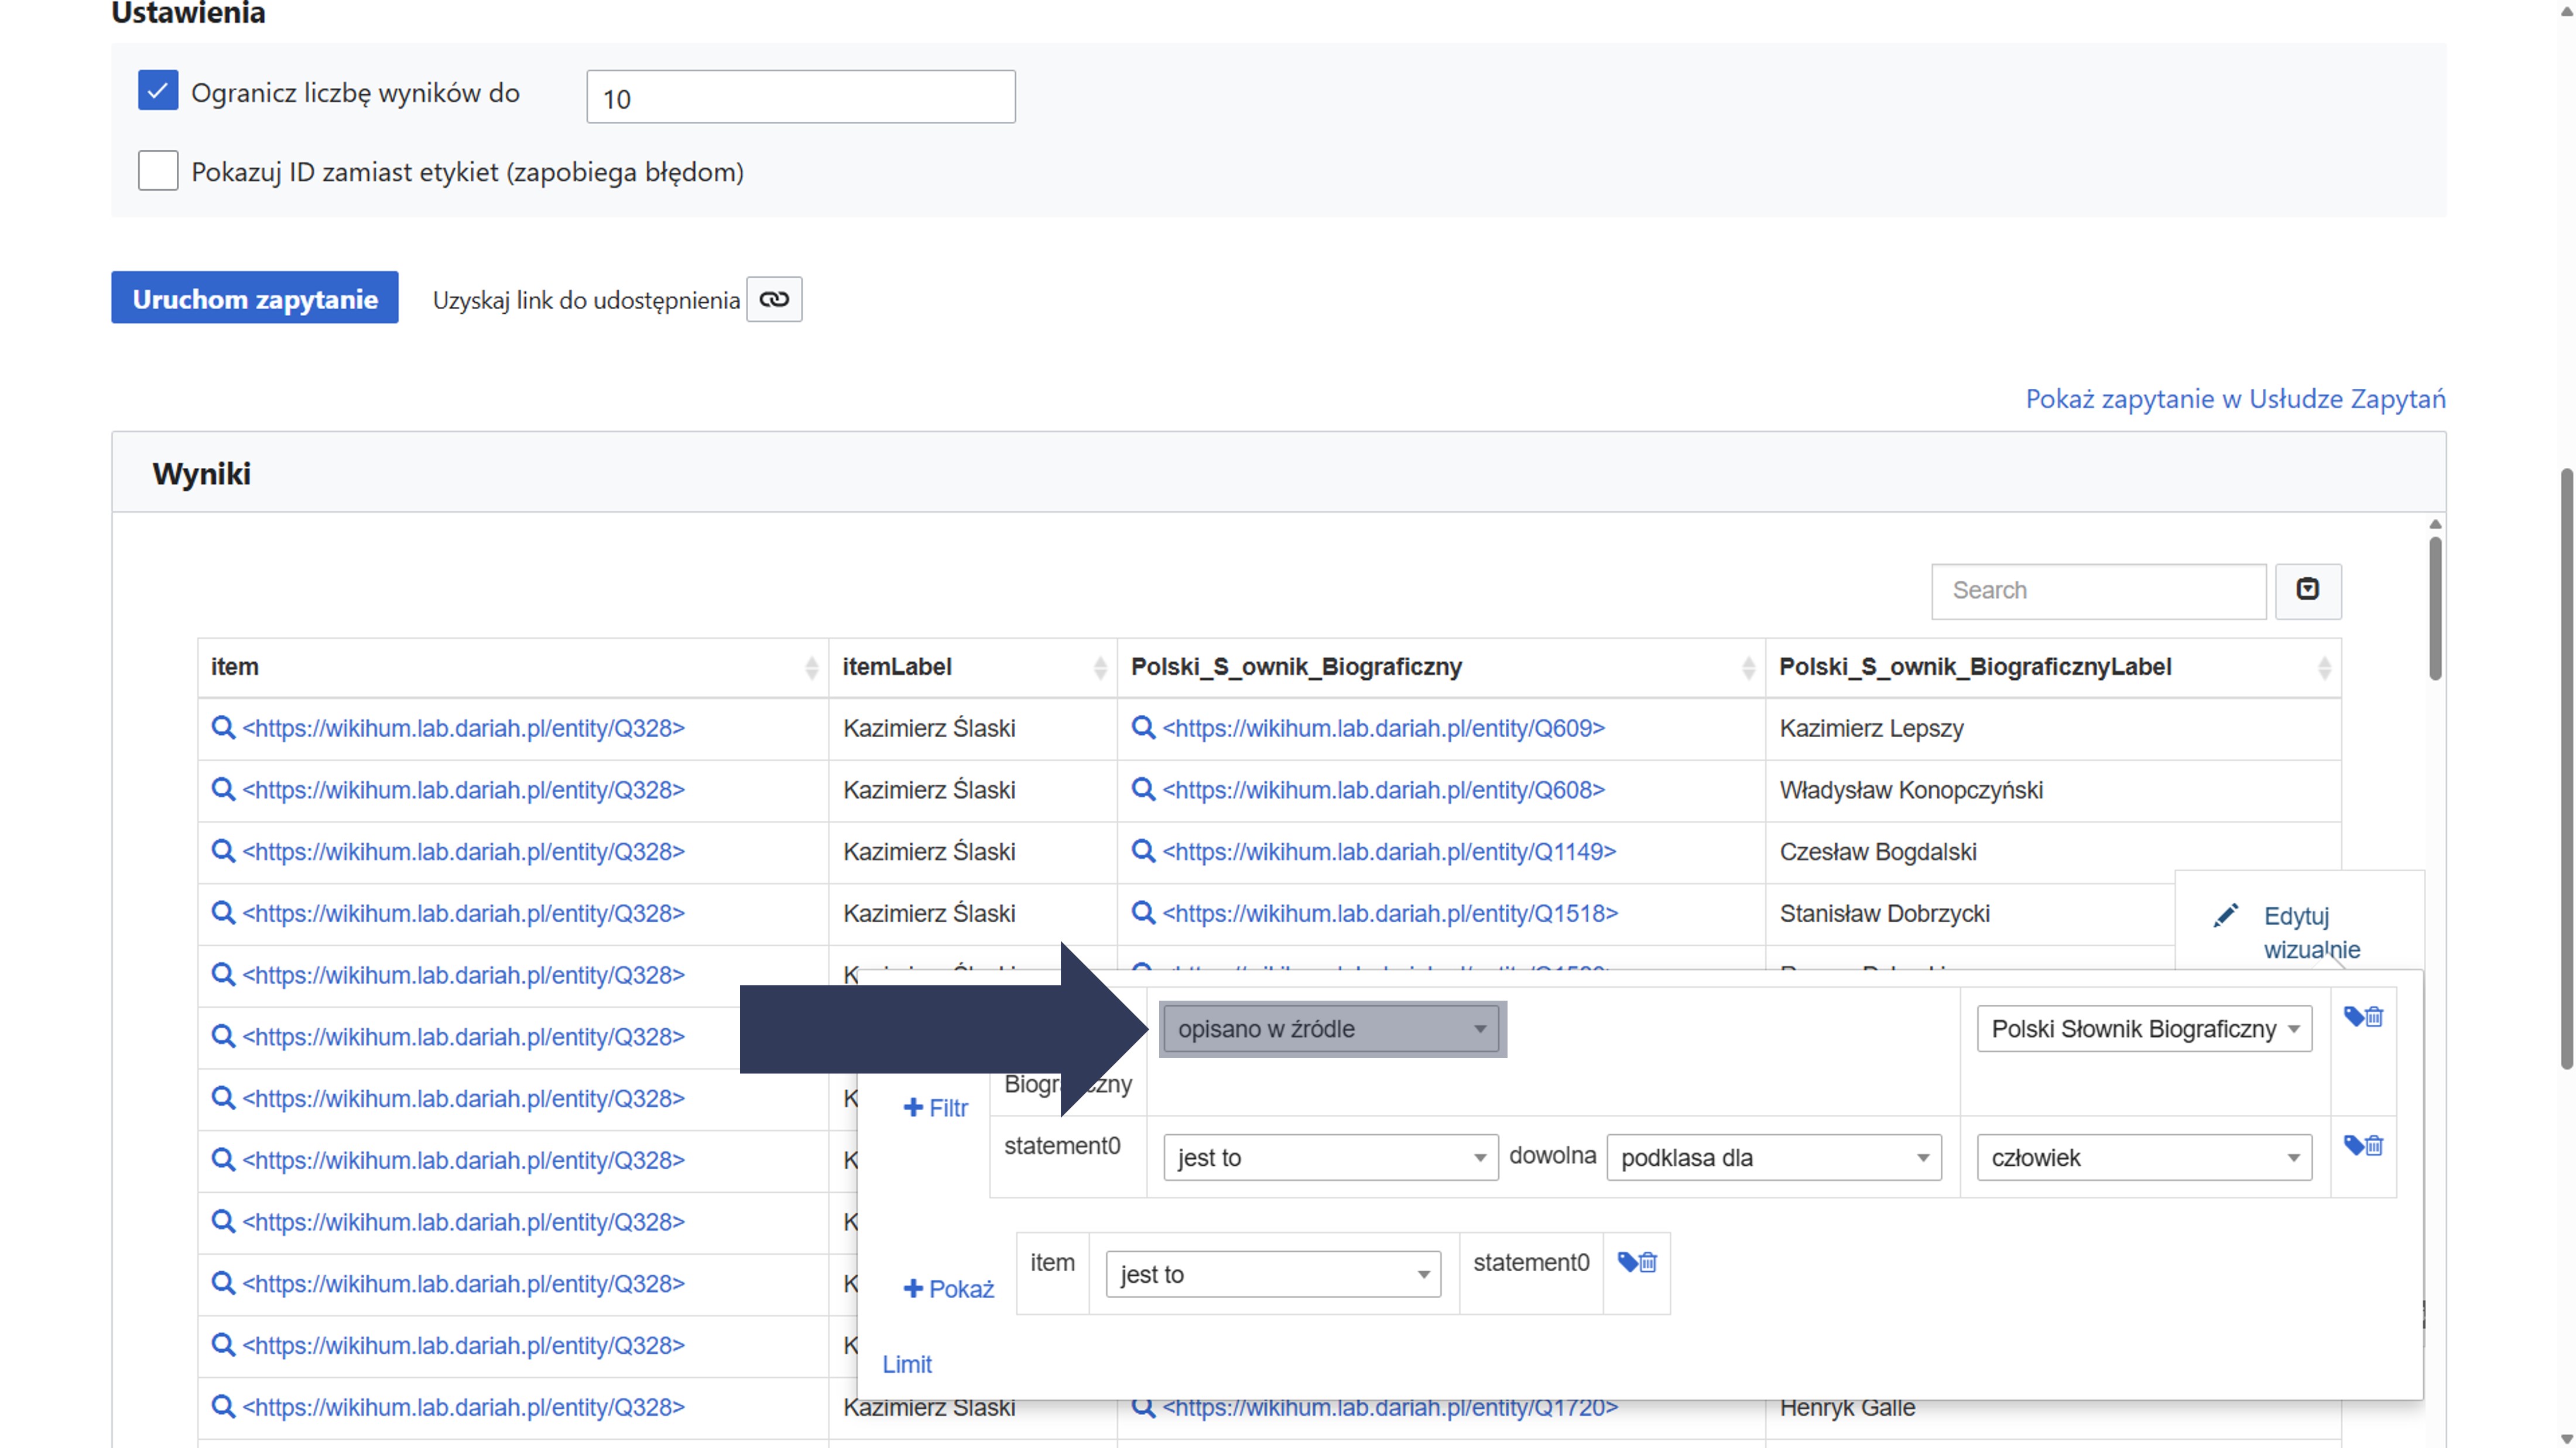This screenshot has width=2576, height=1448.
Task: Open Pokaż zapytanie w Usłudze Zapytań link
Action: (x=2235, y=399)
